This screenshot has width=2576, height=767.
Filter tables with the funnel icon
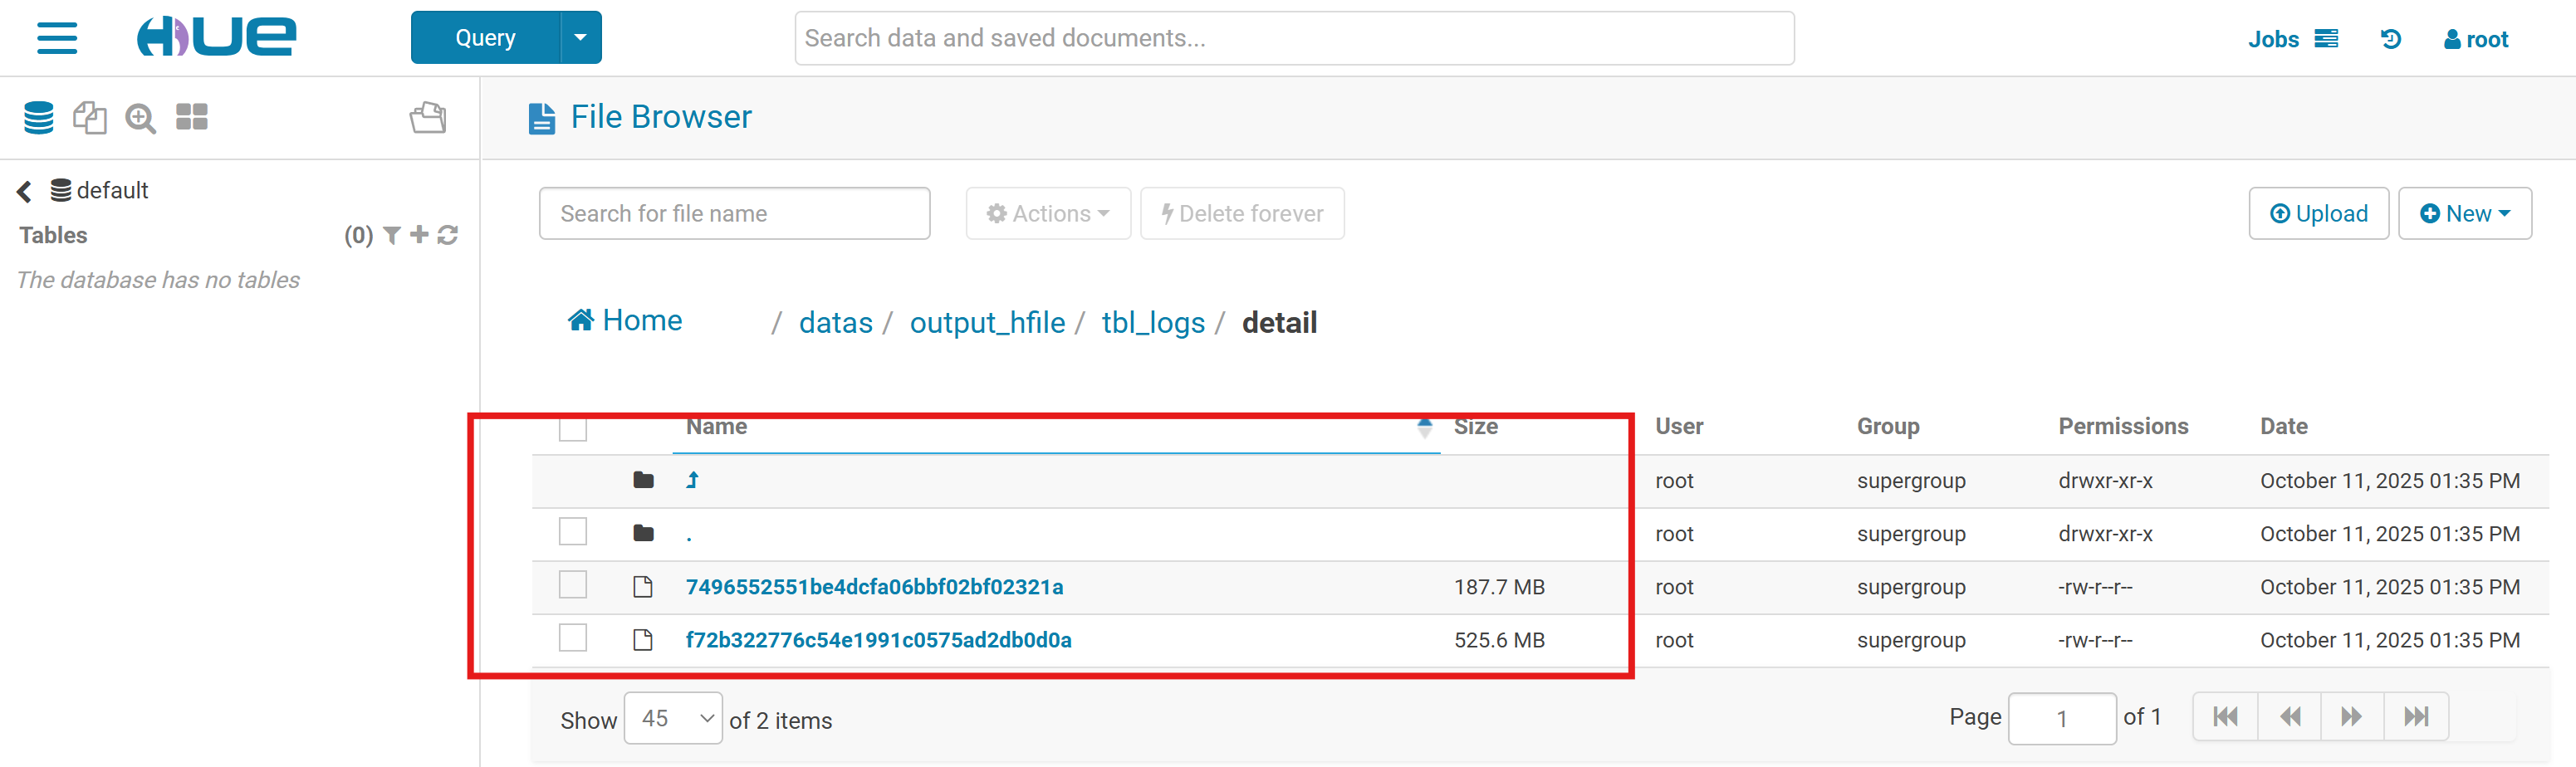click(392, 235)
